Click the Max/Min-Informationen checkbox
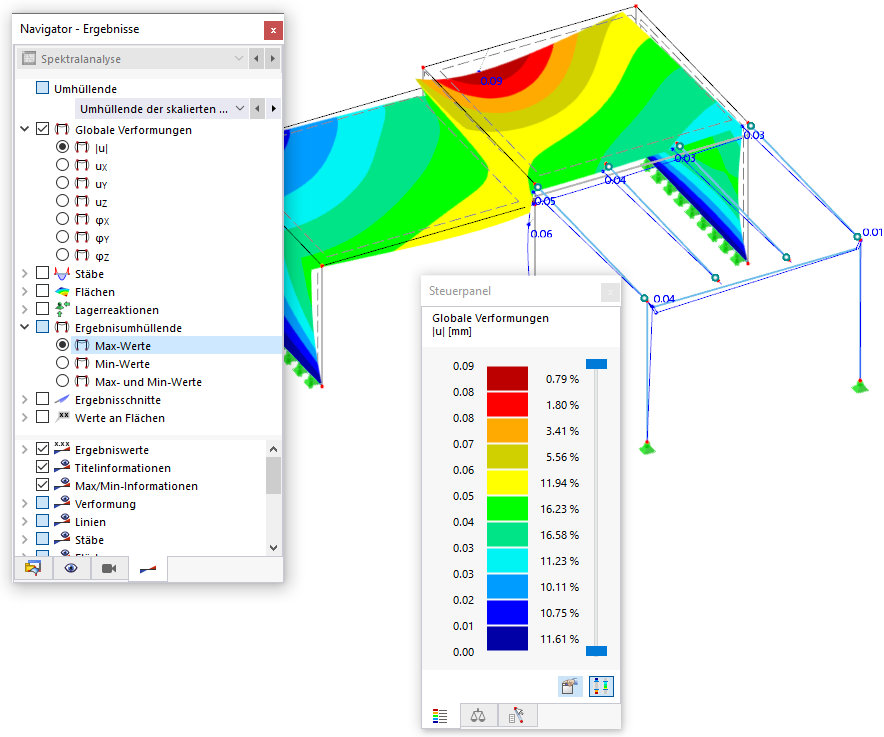 pos(42,484)
